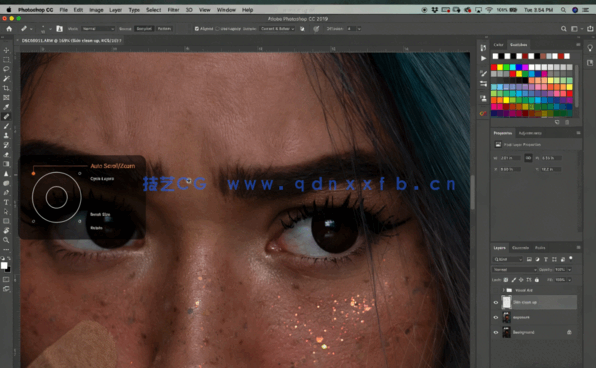Filter layers by adjustment layers icon
This screenshot has height=368, width=596.
coord(537,259)
